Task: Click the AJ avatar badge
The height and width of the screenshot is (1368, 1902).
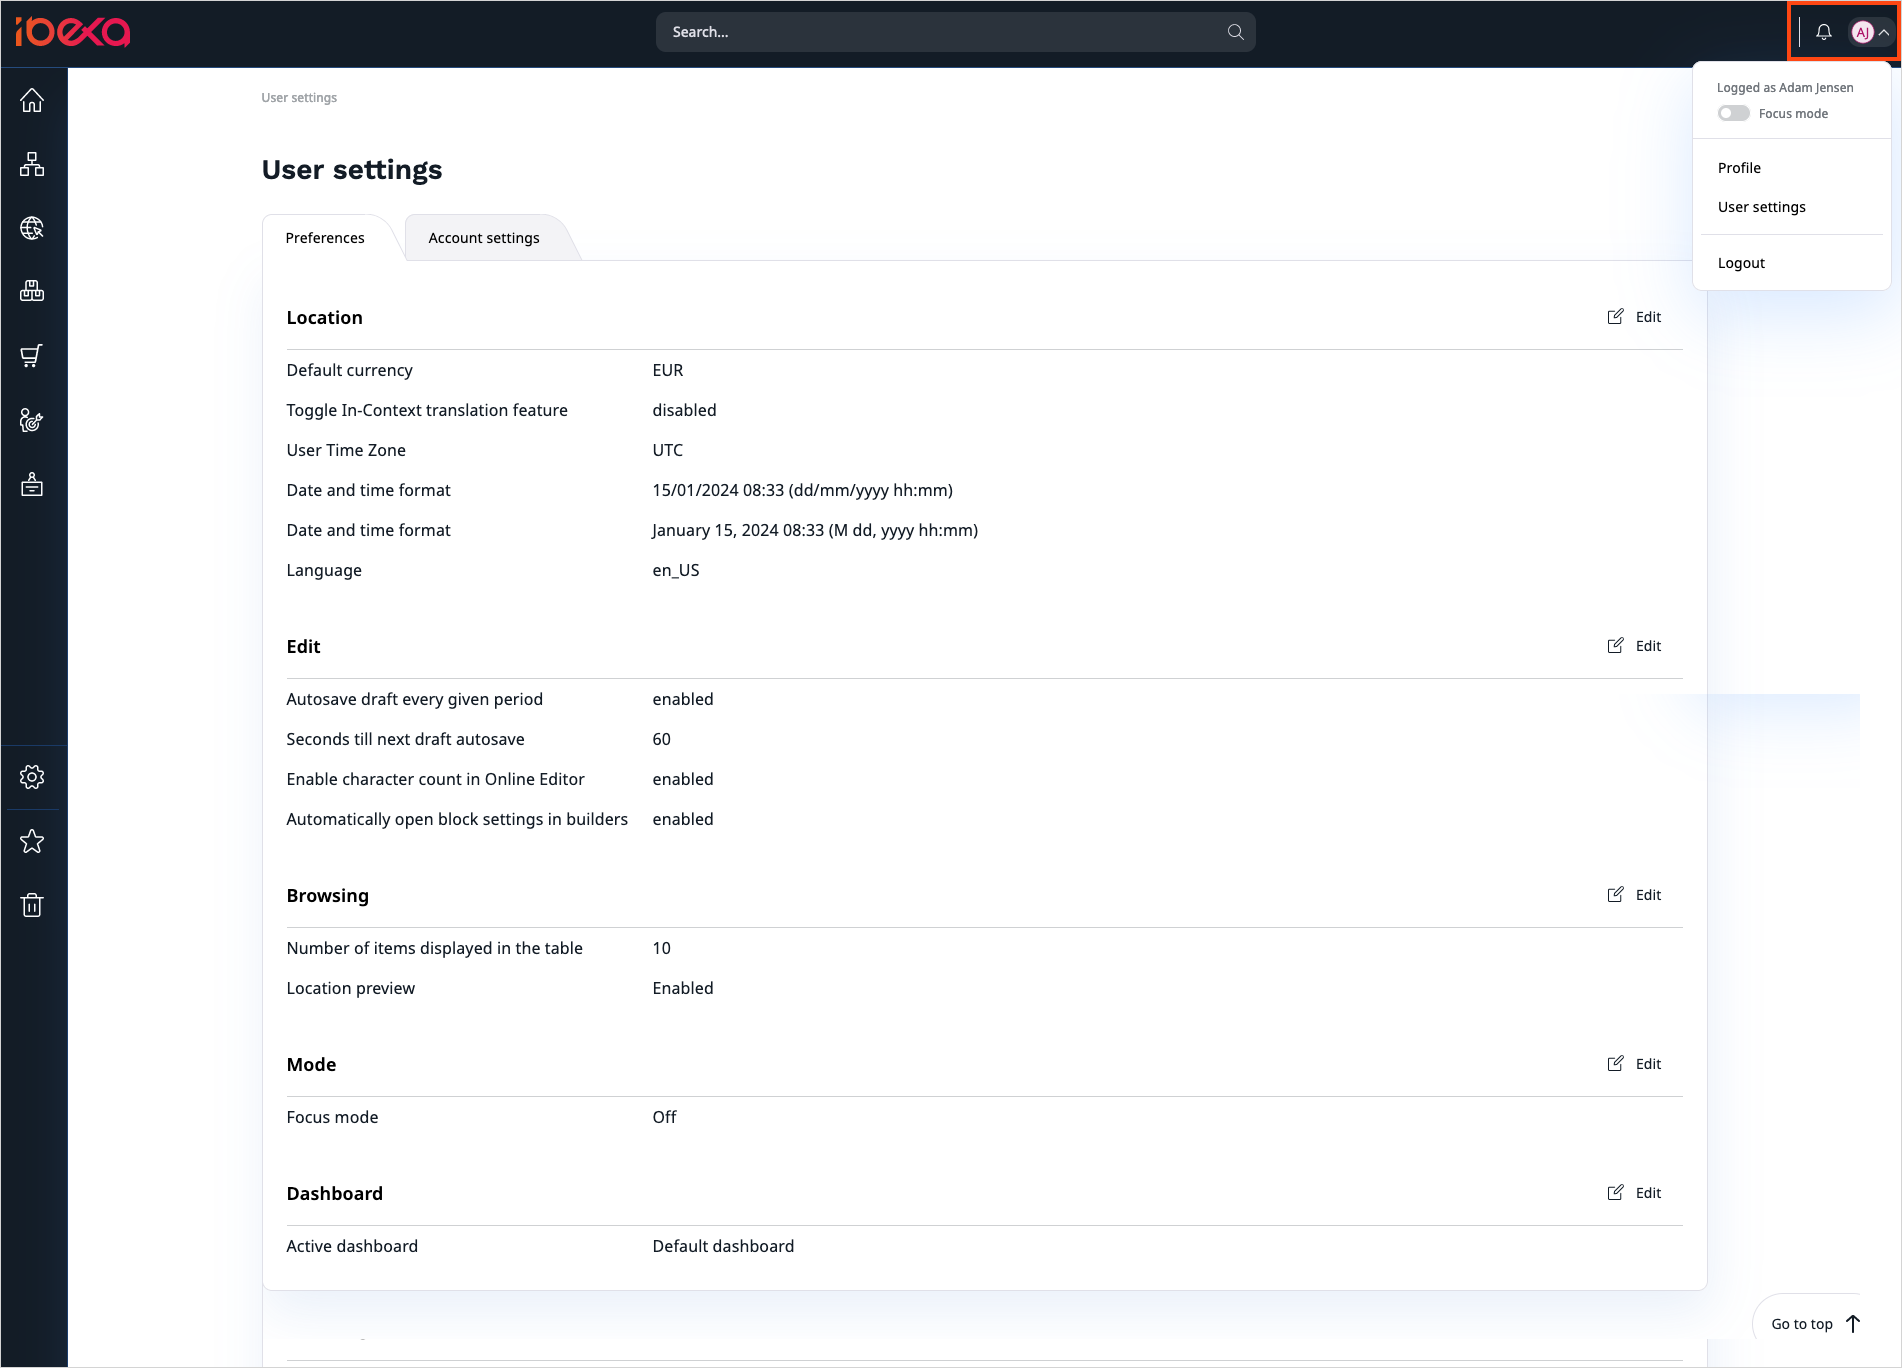Action: (1862, 31)
